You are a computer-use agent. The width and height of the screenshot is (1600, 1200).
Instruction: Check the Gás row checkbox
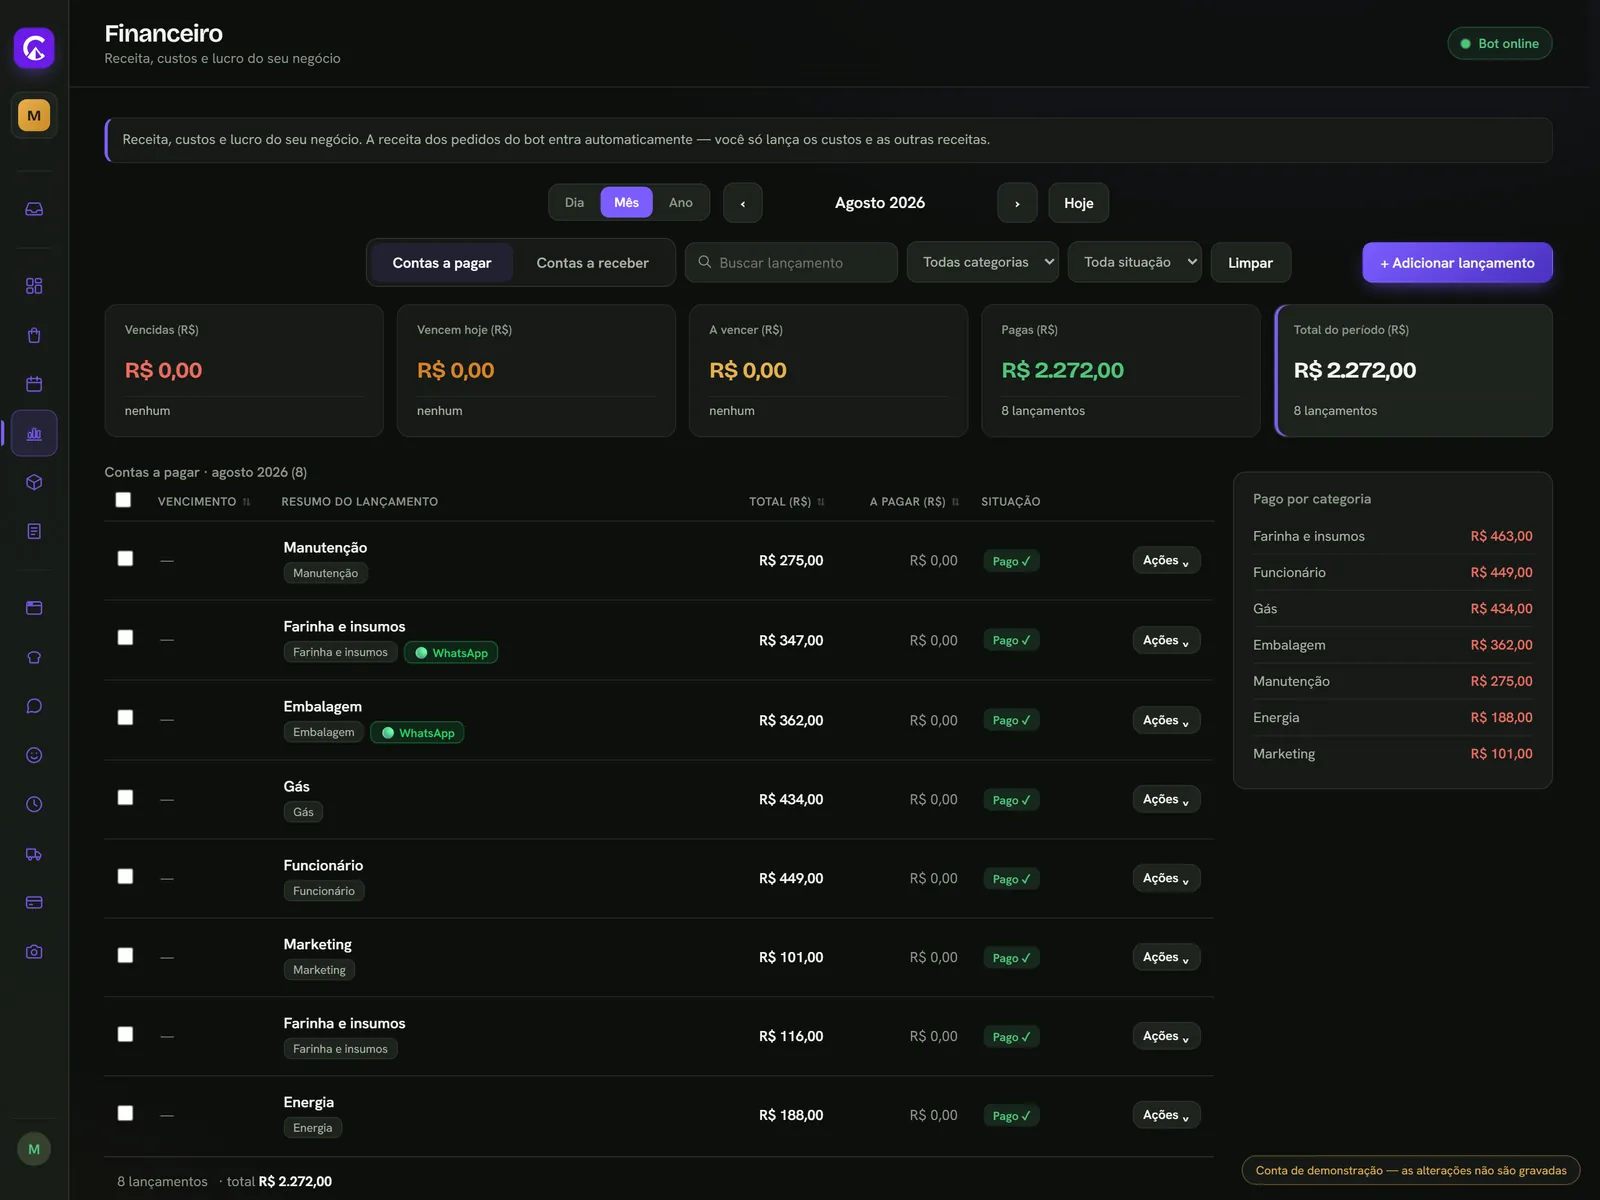(125, 797)
